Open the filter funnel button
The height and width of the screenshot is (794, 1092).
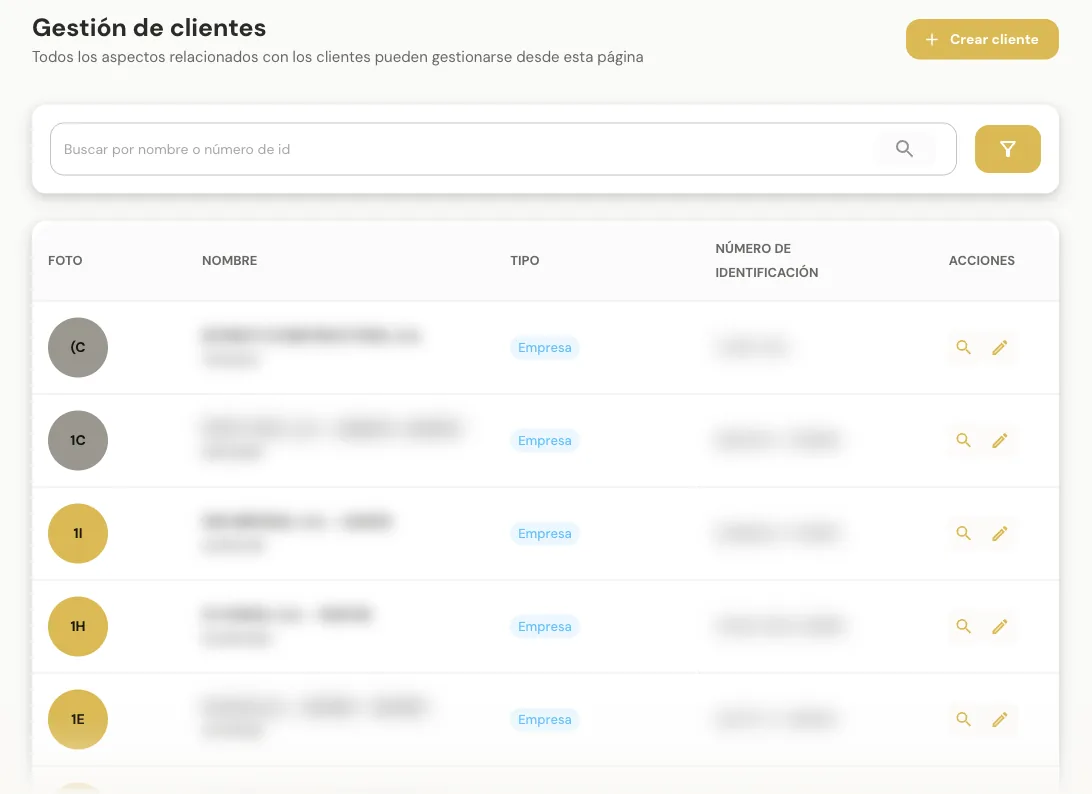tap(1007, 149)
